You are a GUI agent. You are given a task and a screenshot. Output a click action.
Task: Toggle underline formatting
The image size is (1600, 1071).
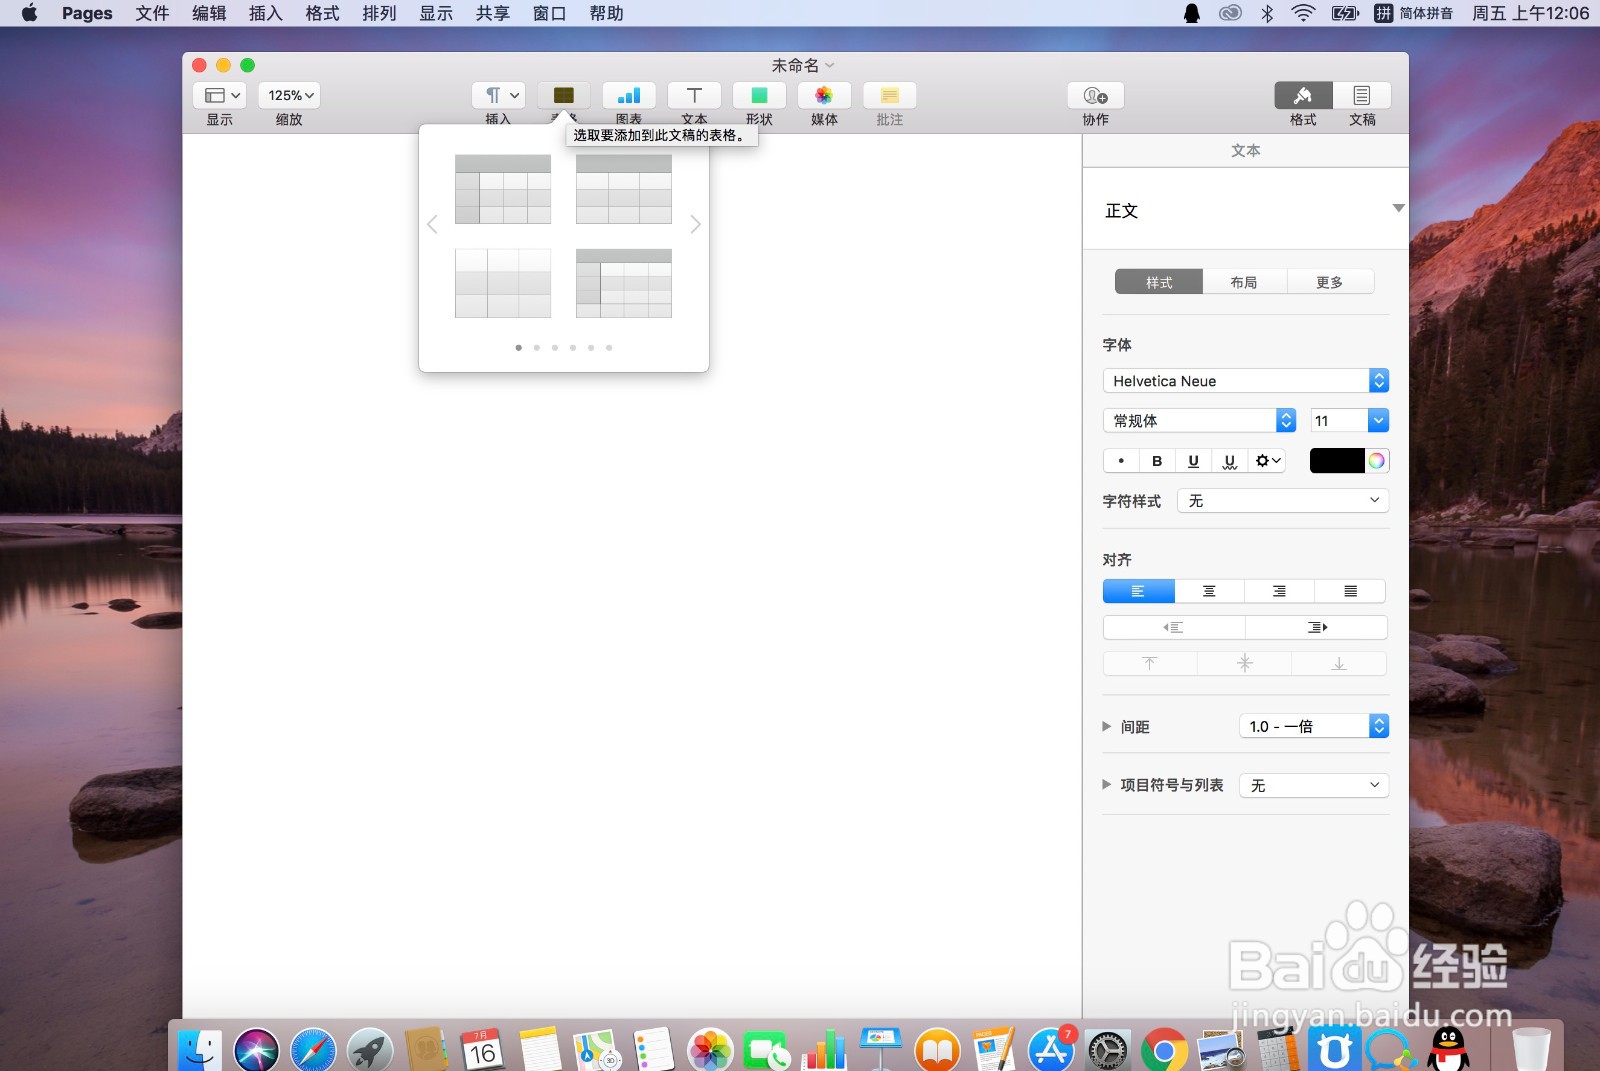pyautogui.click(x=1193, y=461)
